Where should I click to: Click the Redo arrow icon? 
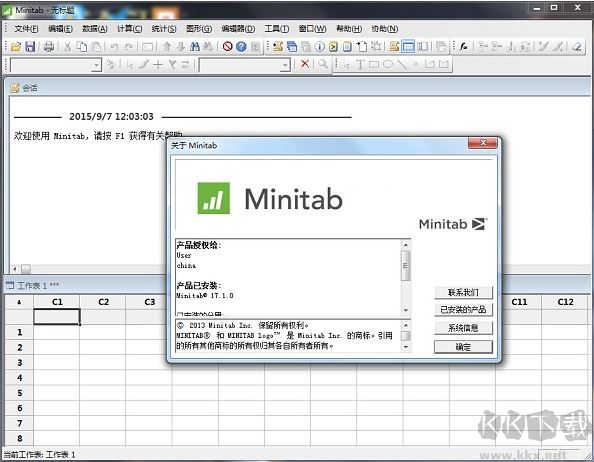click(x=129, y=47)
